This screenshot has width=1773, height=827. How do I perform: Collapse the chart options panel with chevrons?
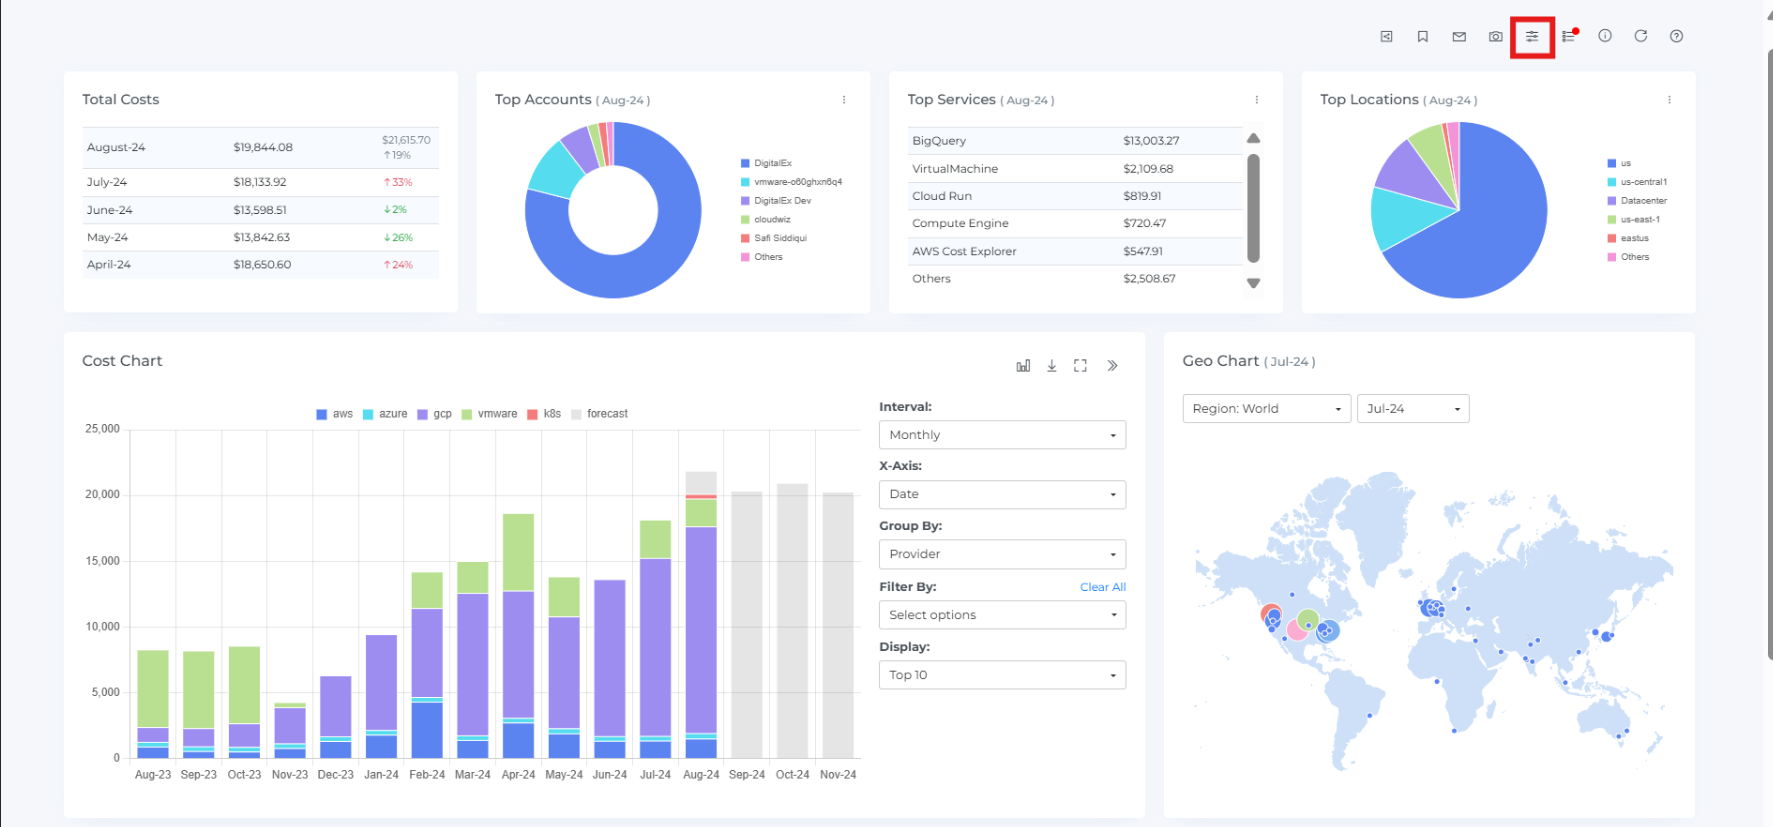1112,366
